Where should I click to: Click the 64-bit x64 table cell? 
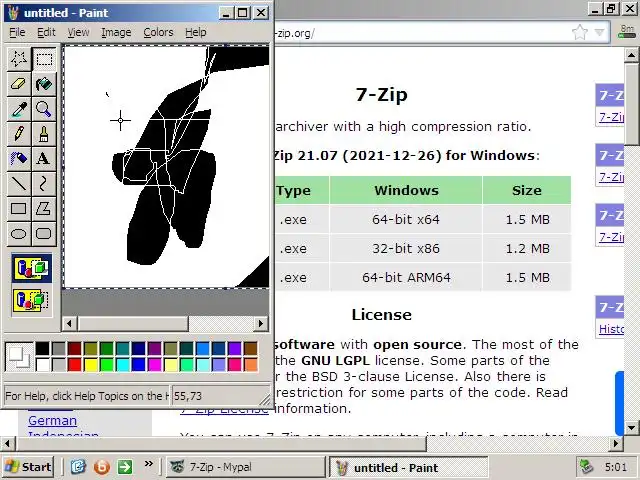tap(406, 219)
